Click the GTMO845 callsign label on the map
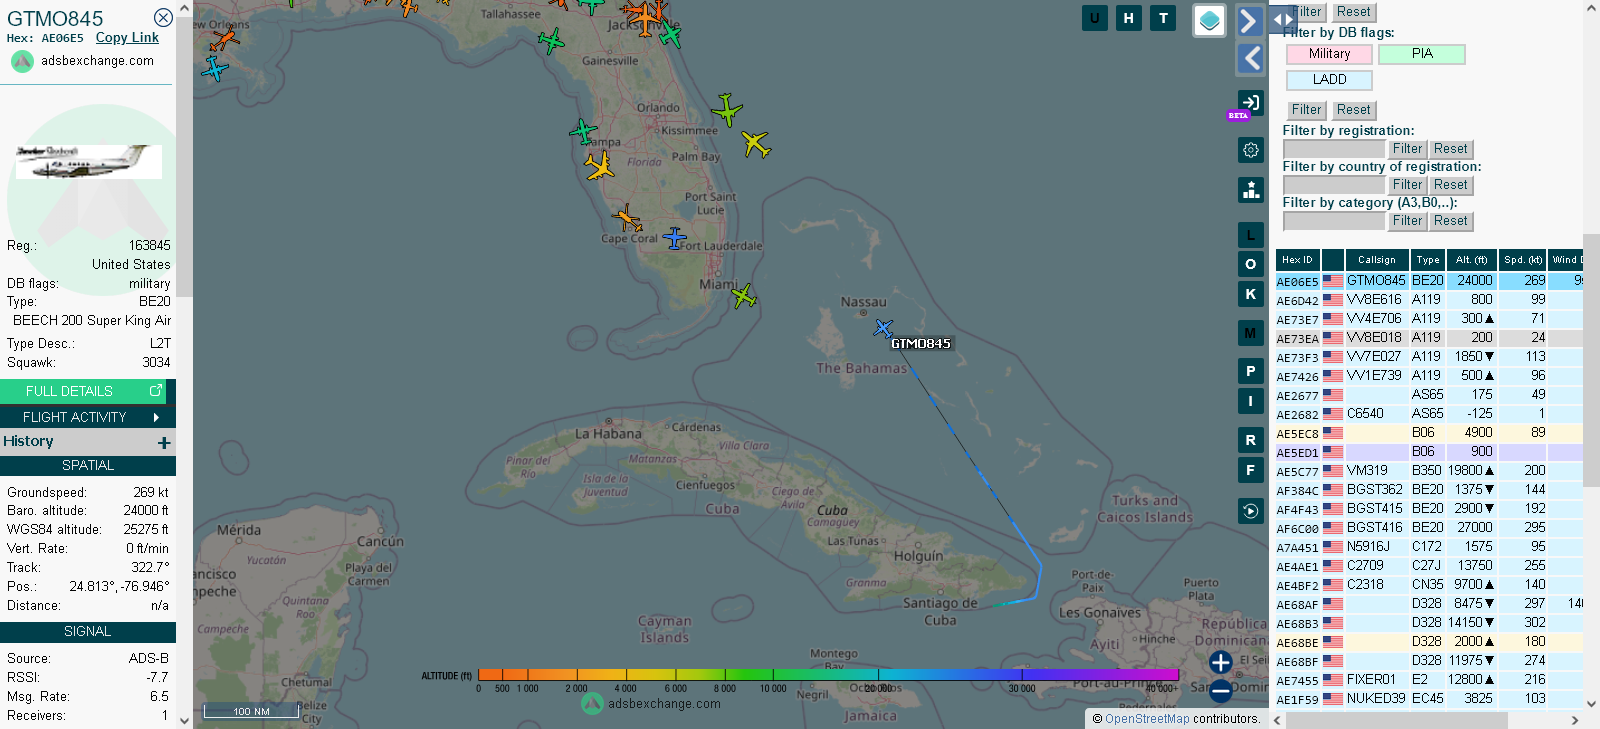 point(921,343)
